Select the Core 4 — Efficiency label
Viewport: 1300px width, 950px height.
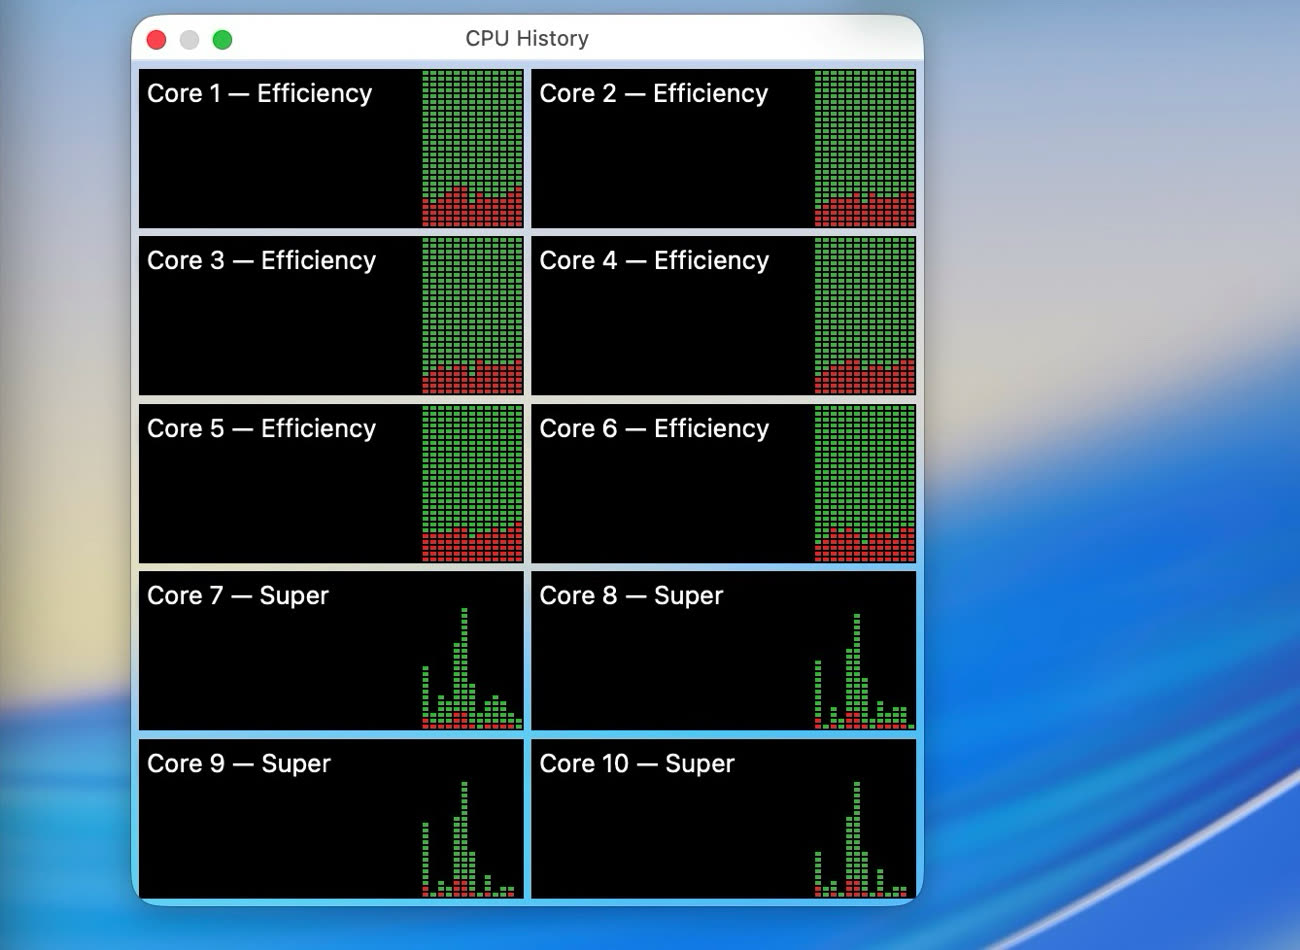[x=654, y=261]
